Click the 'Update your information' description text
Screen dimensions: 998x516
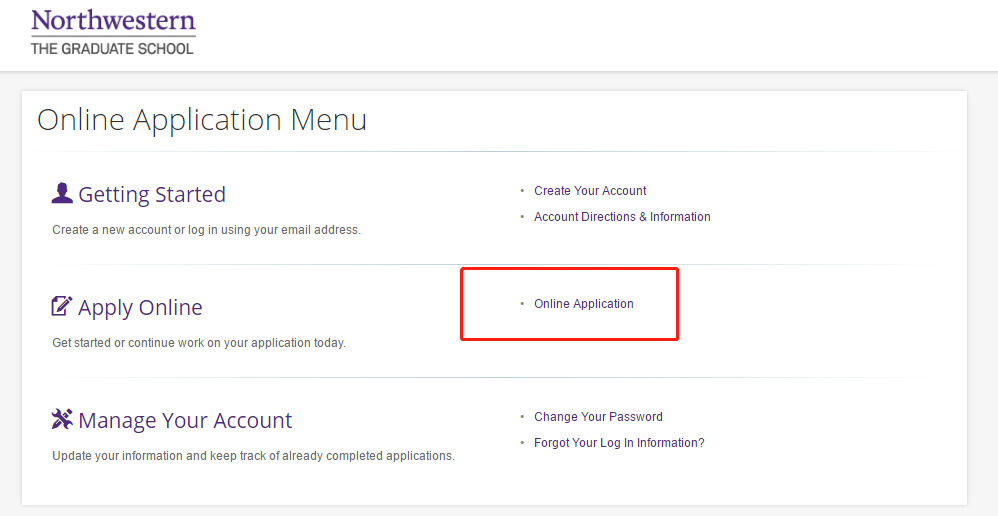[x=253, y=456]
